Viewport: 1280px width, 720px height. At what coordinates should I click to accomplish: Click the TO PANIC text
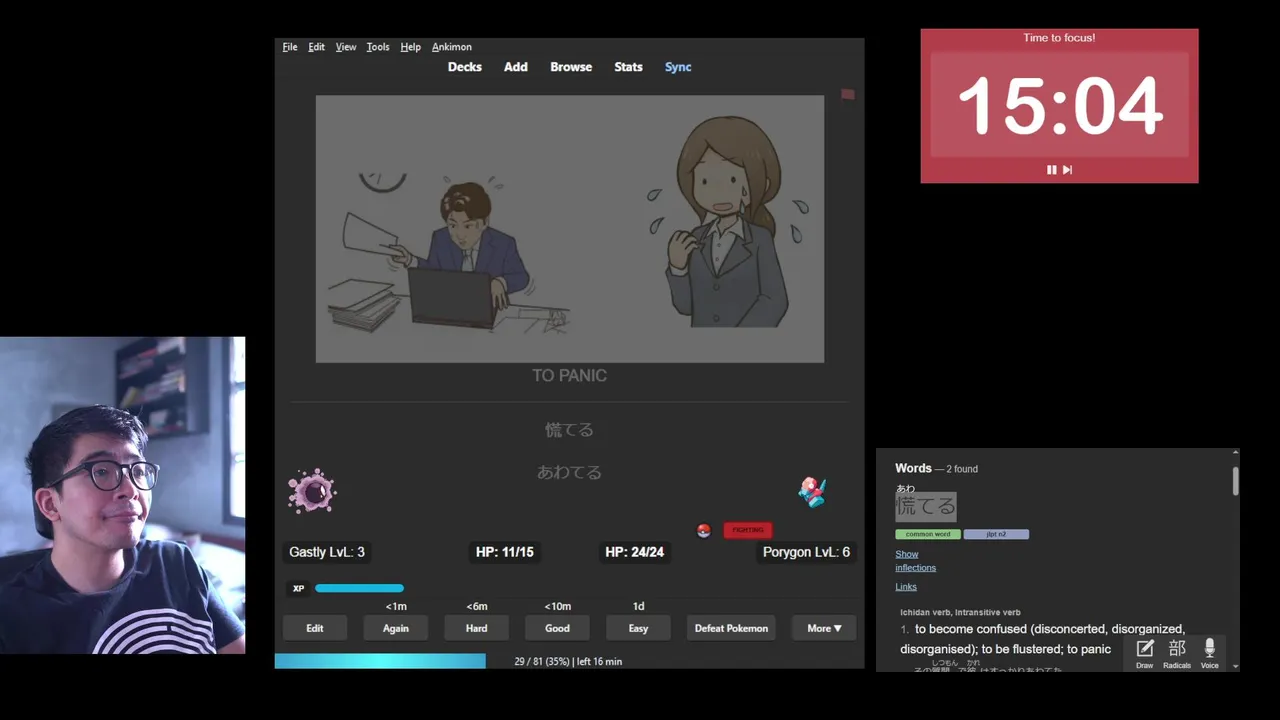pos(569,376)
